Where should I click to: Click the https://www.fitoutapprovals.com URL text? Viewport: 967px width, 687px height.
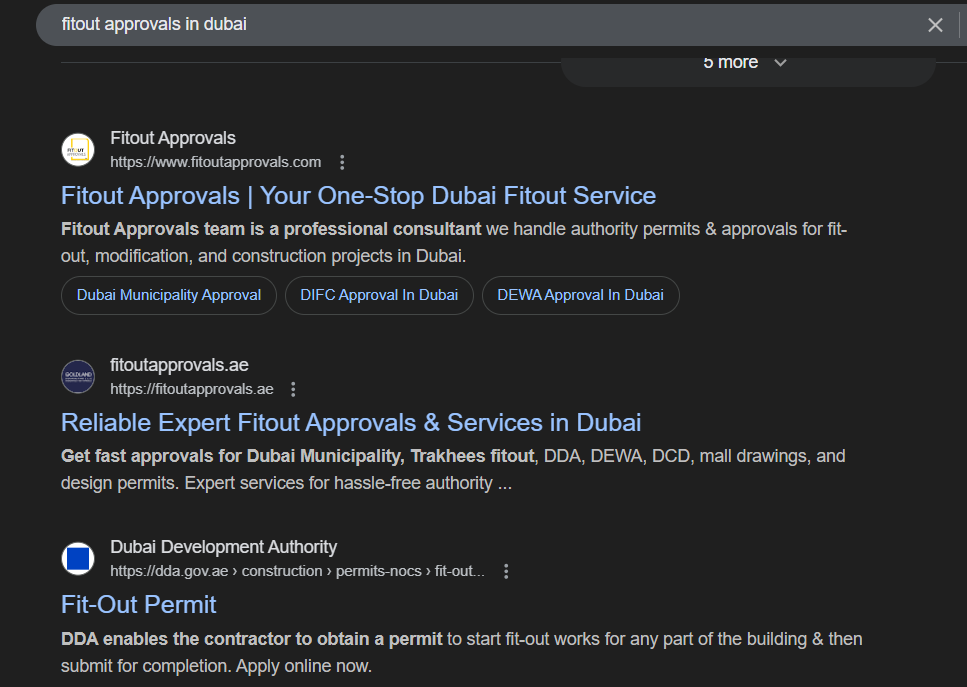click(215, 162)
